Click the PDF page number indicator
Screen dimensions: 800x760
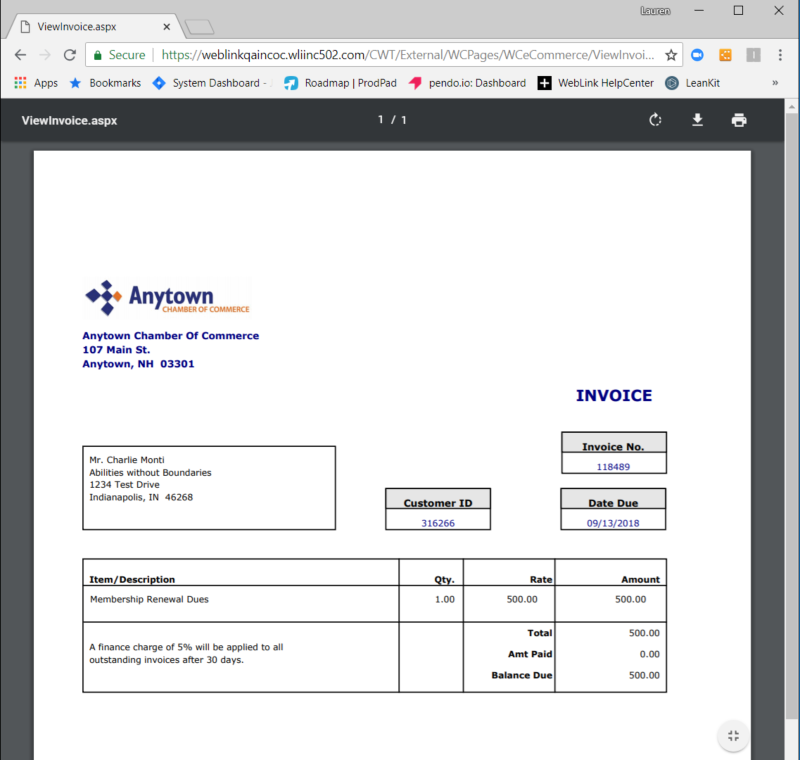click(x=392, y=120)
